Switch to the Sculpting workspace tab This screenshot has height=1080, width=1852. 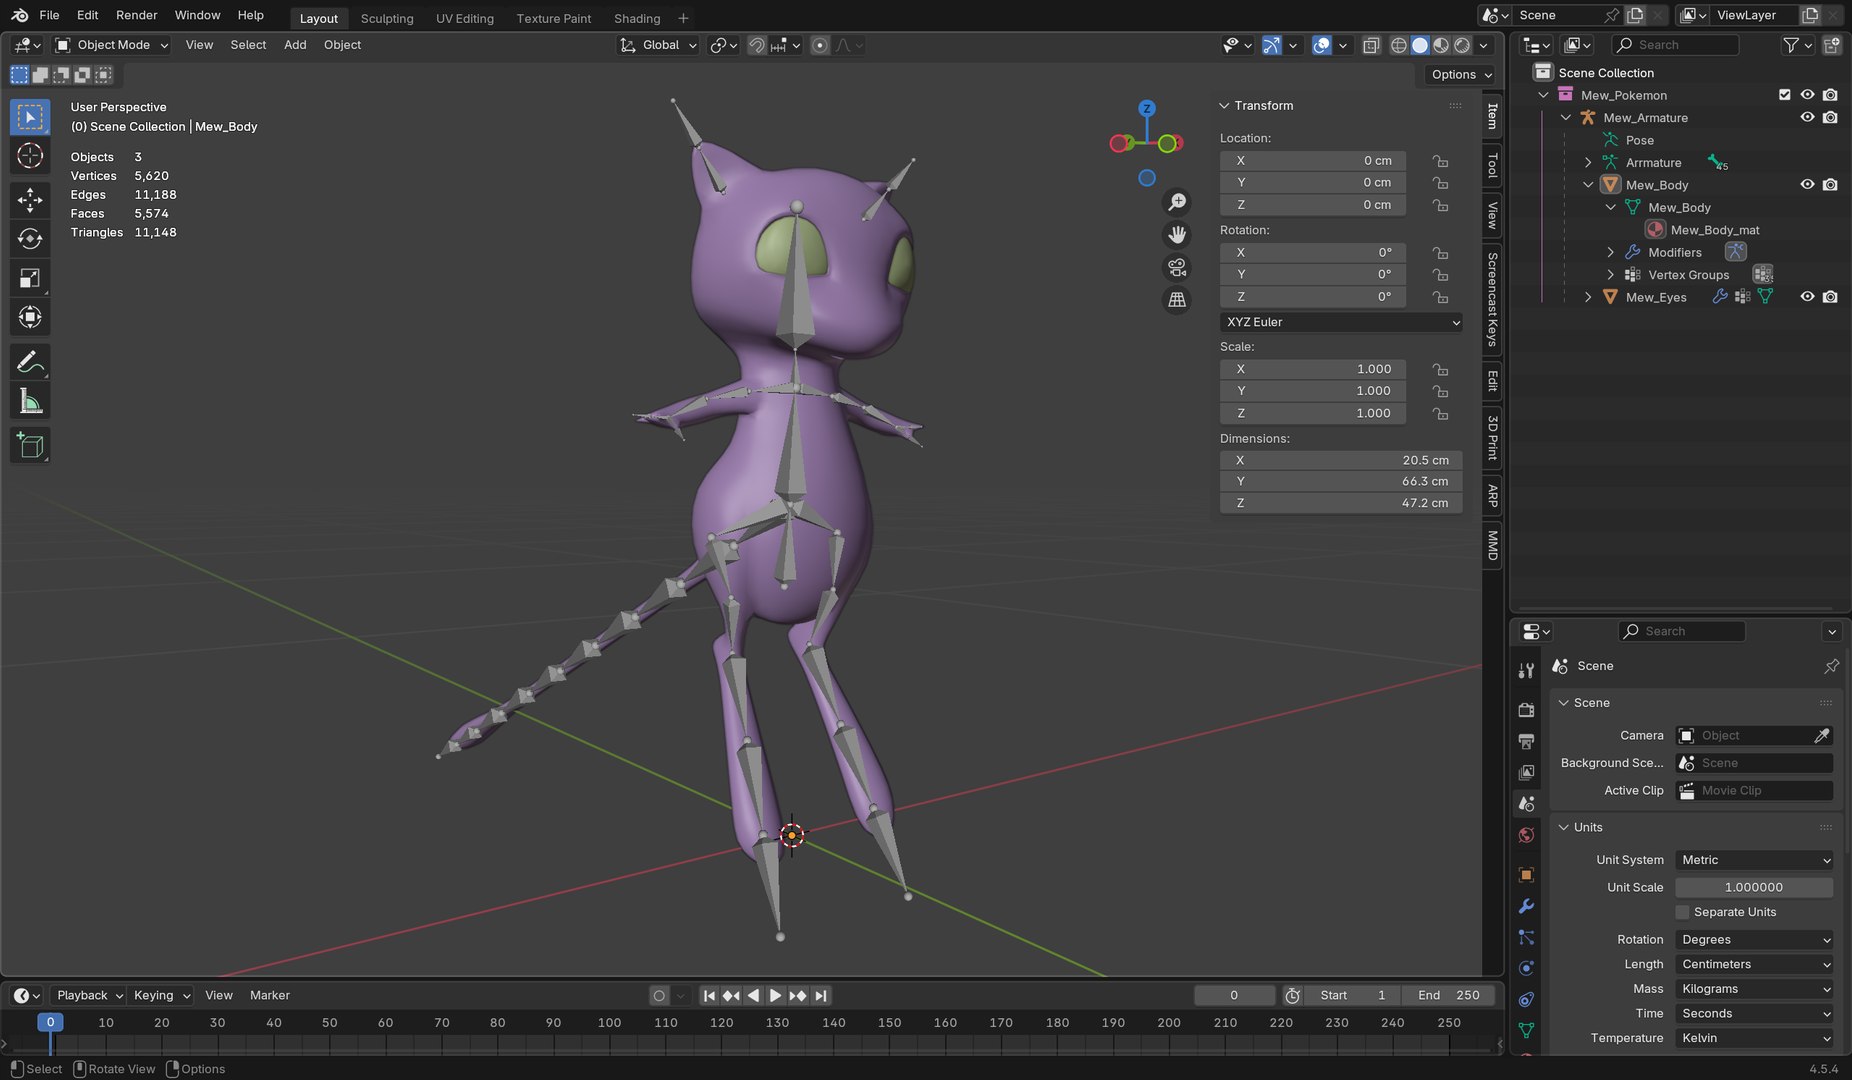pyautogui.click(x=387, y=18)
